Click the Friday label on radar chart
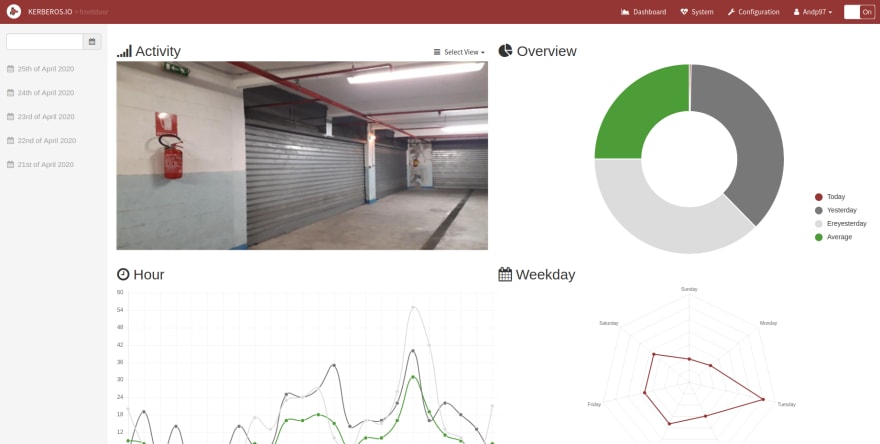The image size is (880, 444). tap(594, 404)
